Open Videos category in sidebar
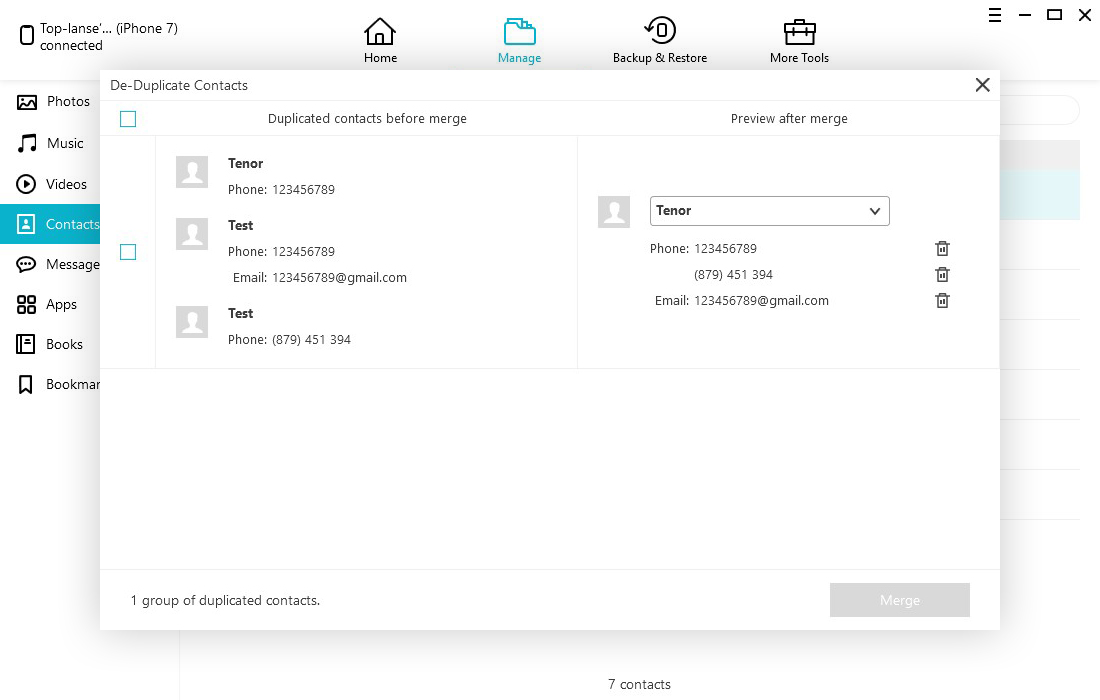1100x700 pixels. 51,184
